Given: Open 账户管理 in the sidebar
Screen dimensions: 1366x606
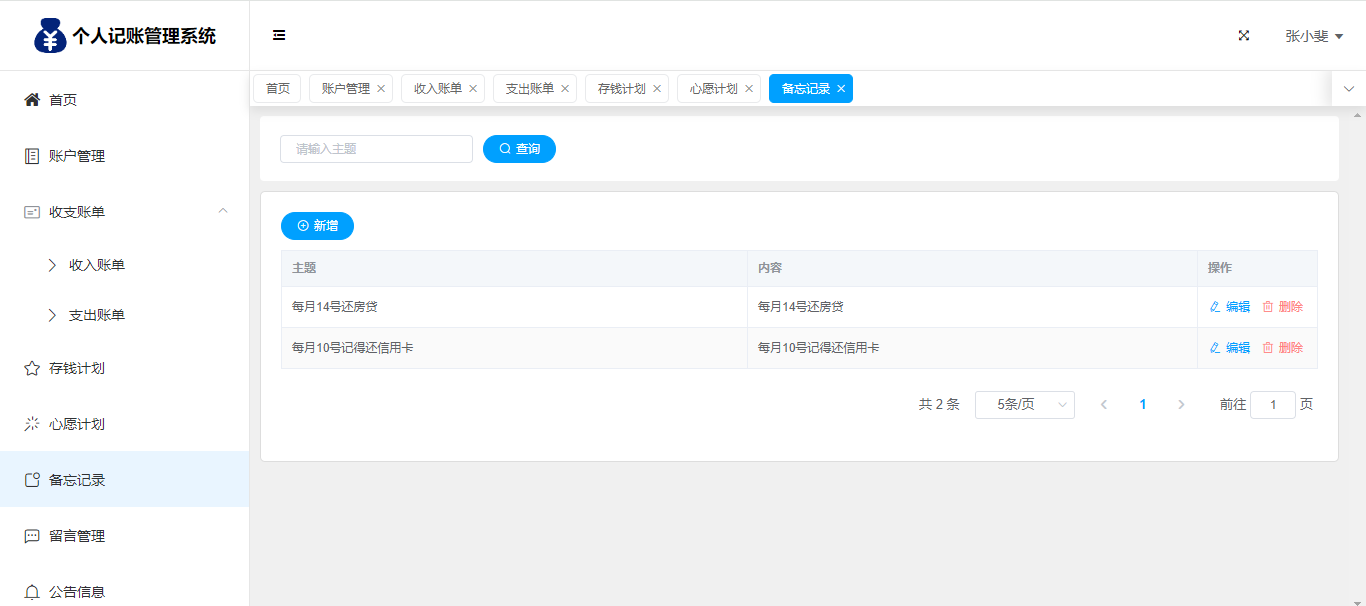Looking at the screenshot, I should pos(77,156).
